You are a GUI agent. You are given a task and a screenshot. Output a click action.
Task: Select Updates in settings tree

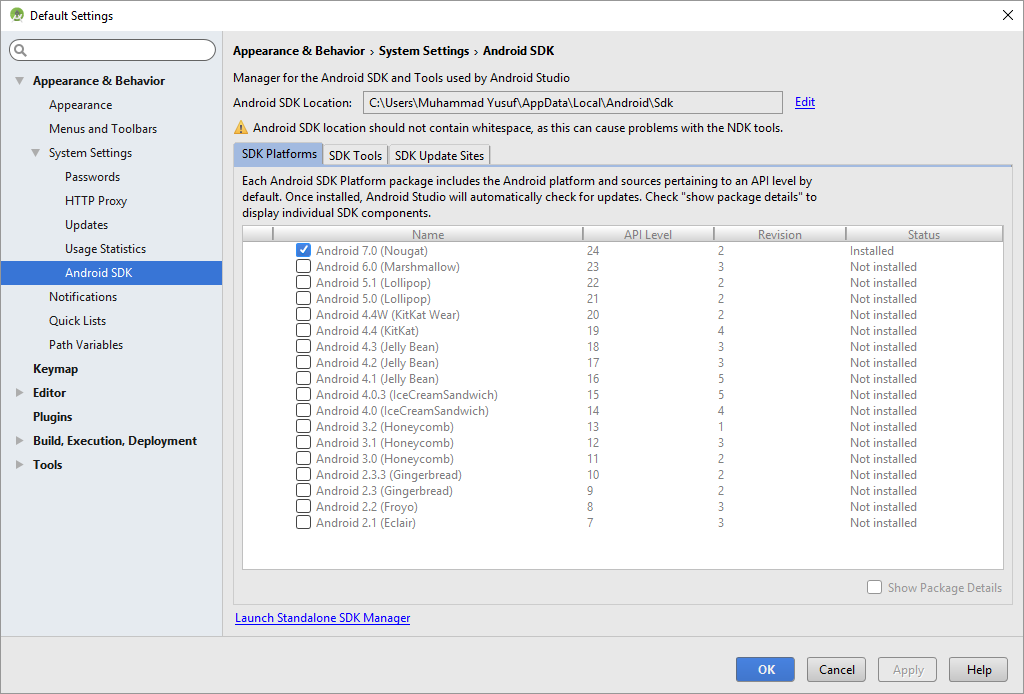[x=86, y=225]
